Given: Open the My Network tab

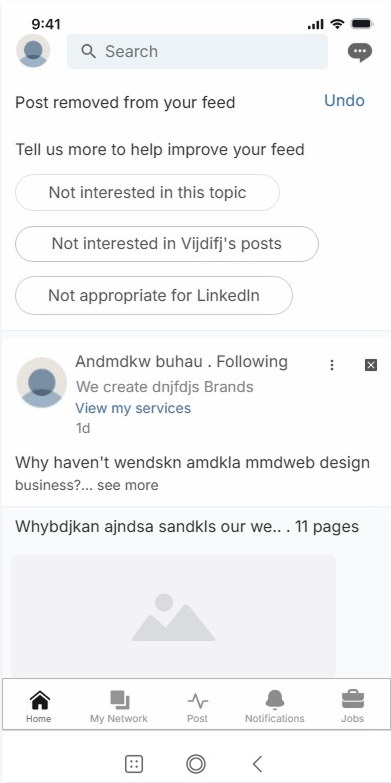Looking at the screenshot, I should tap(119, 706).
